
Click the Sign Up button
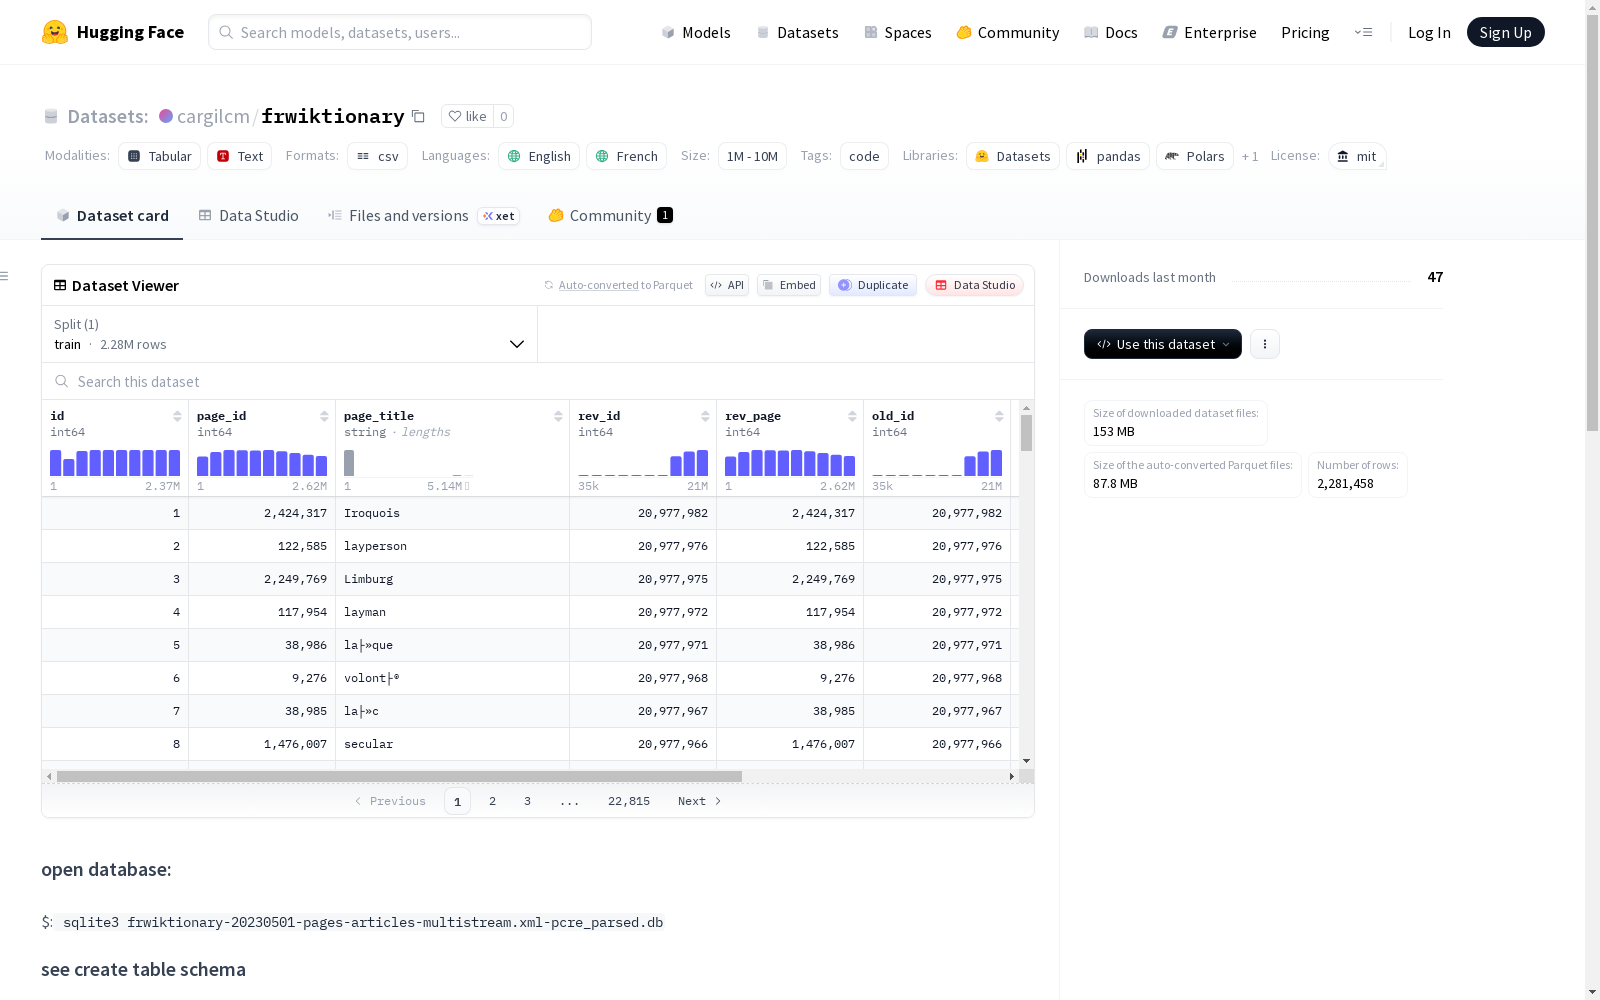[1505, 32]
